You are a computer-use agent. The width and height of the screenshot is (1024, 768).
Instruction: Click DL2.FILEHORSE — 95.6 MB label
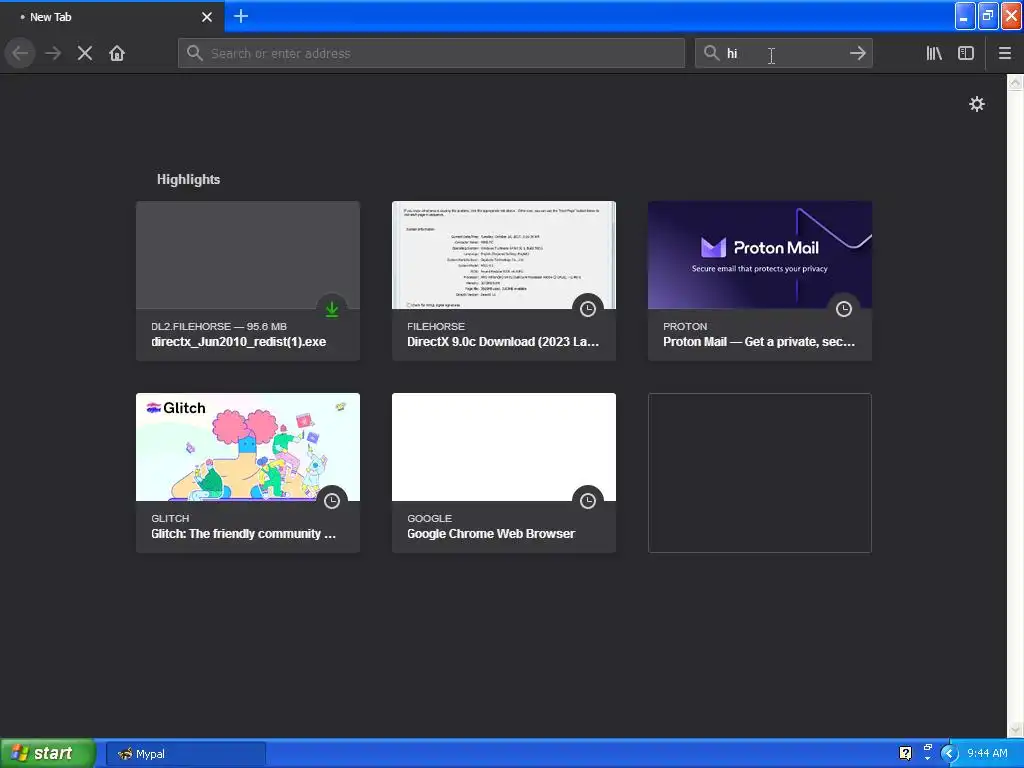point(219,327)
